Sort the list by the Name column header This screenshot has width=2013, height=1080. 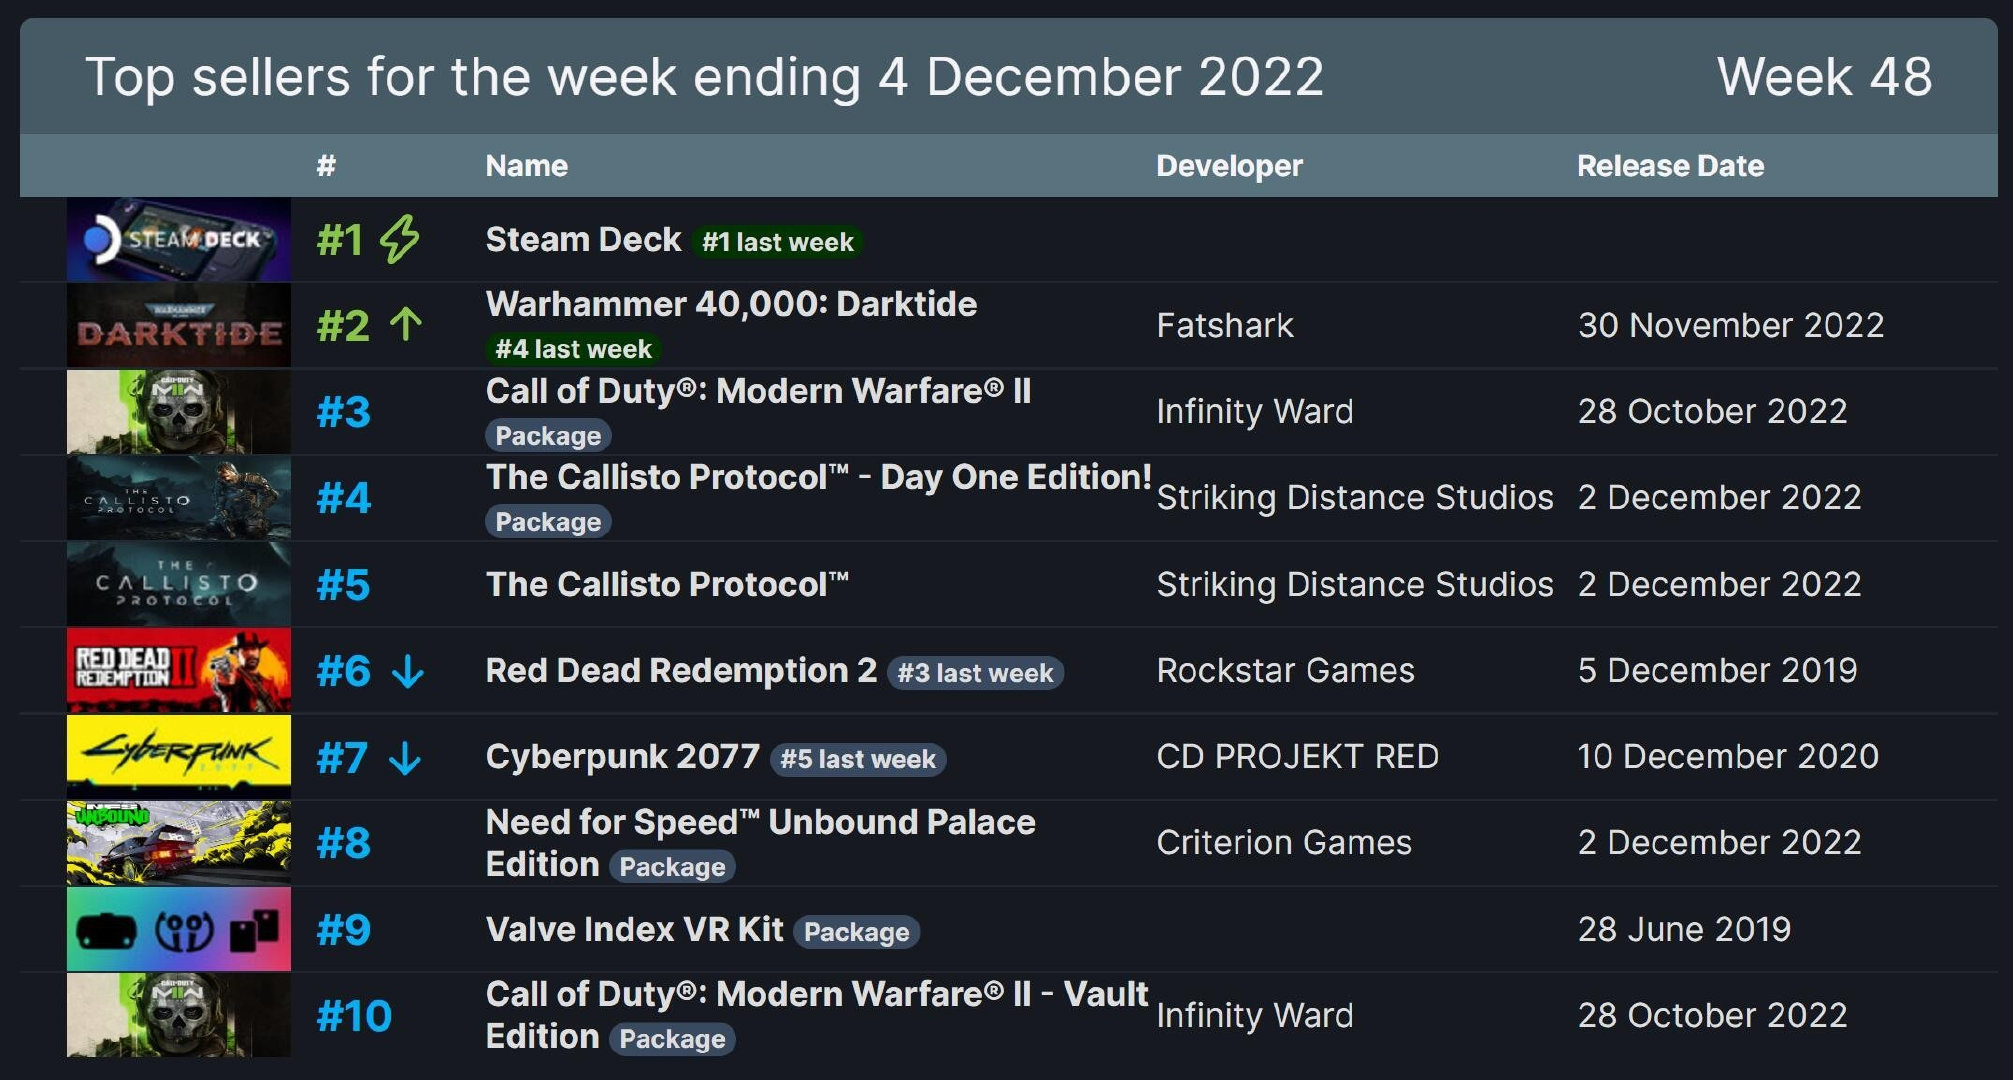pyautogui.click(x=525, y=165)
